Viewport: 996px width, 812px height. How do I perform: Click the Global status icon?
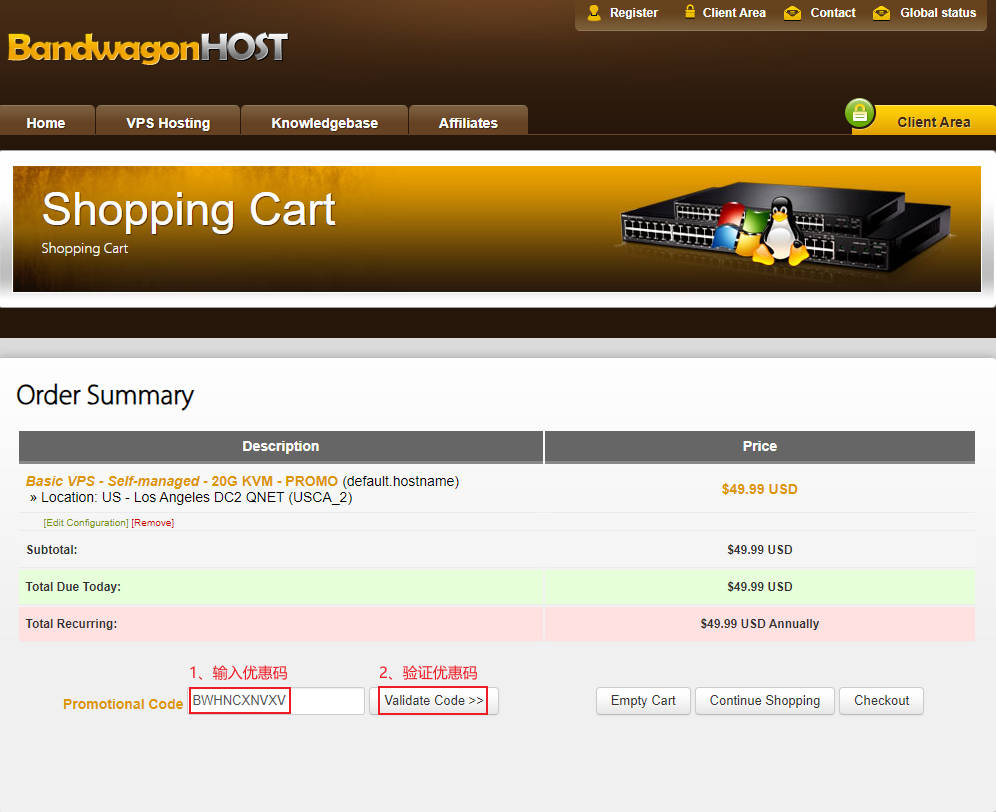[x=881, y=13]
